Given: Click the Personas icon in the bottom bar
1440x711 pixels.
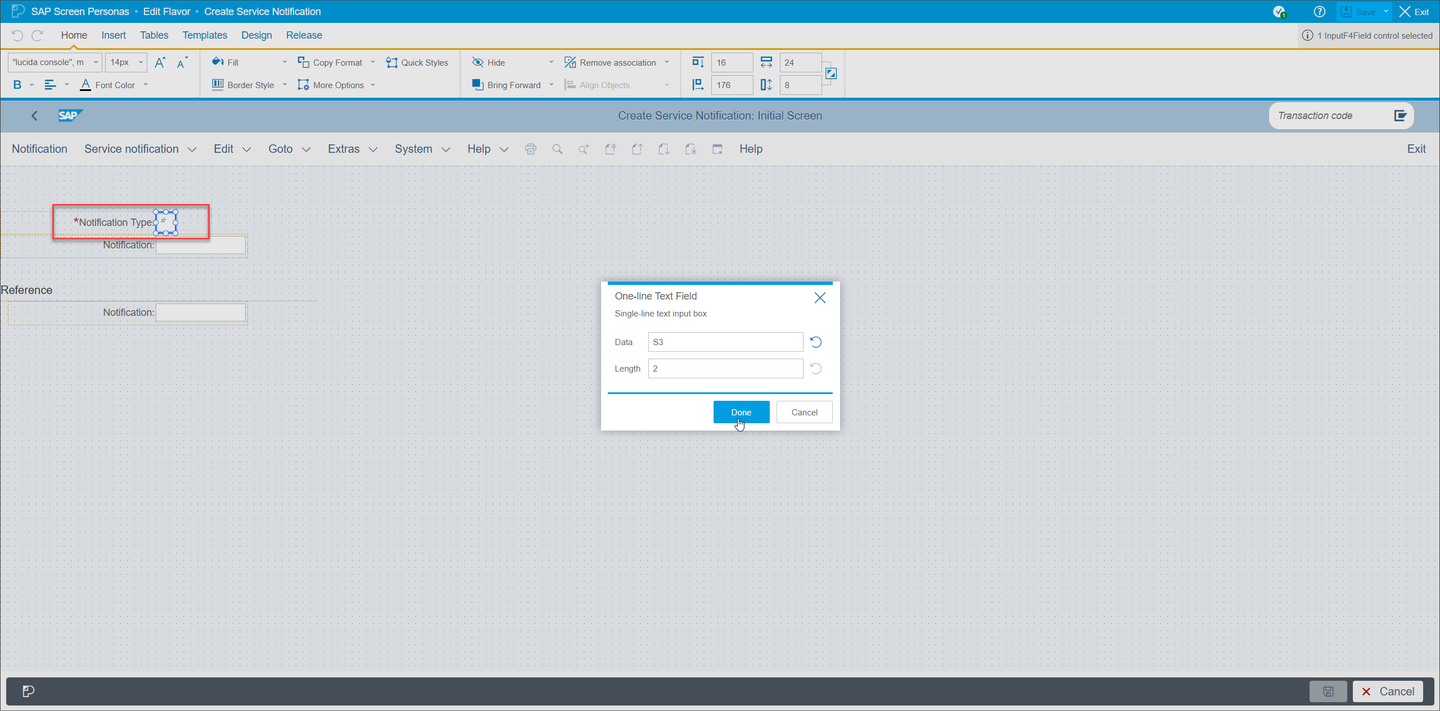Looking at the screenshot, I should (29, 691).
